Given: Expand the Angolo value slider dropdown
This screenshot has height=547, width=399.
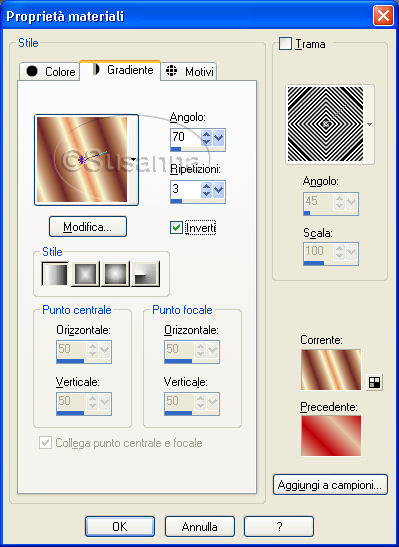Looking at the screenshot, I should pyautogui.click(x=219, y=138).
